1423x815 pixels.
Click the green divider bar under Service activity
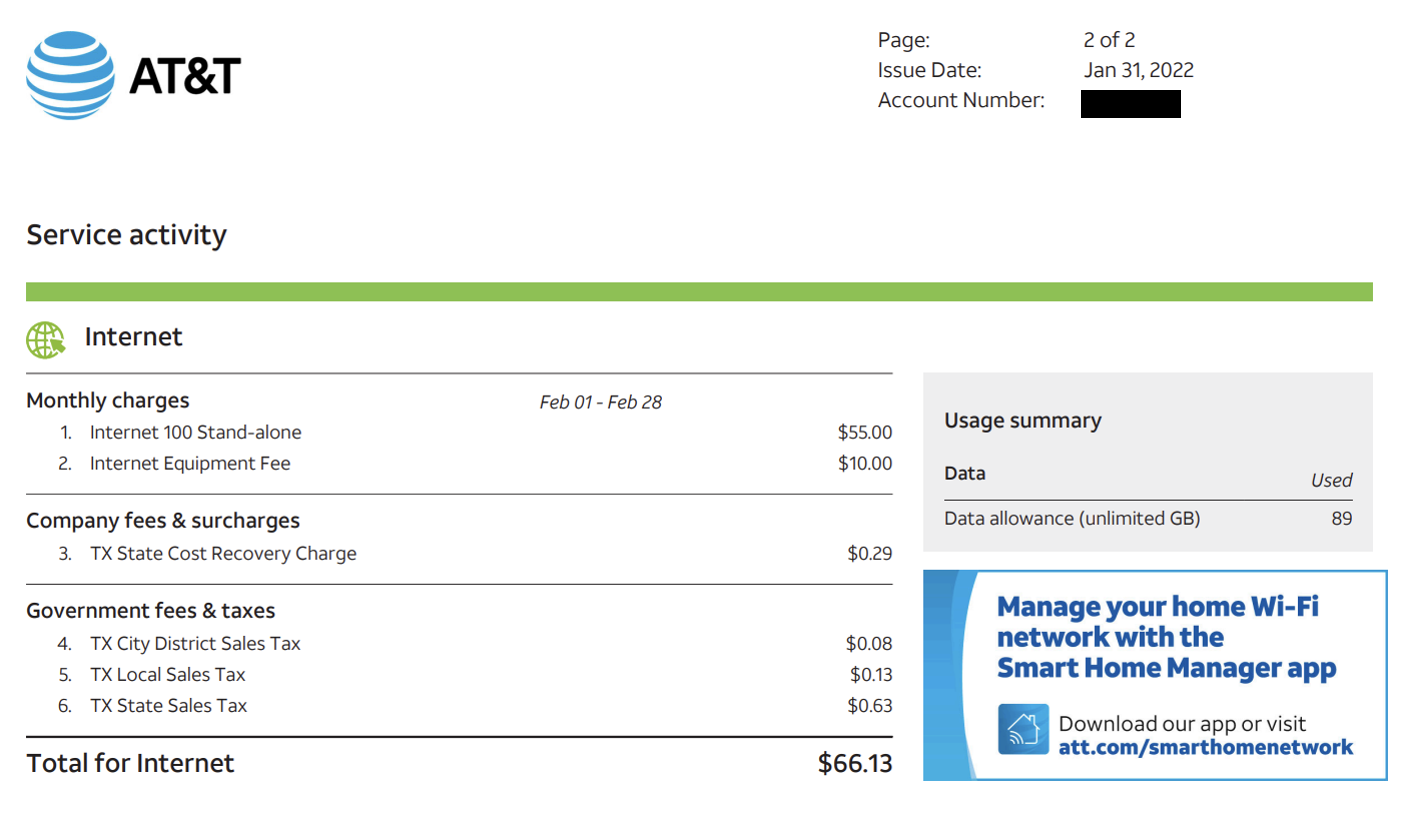tap(699, 291)
